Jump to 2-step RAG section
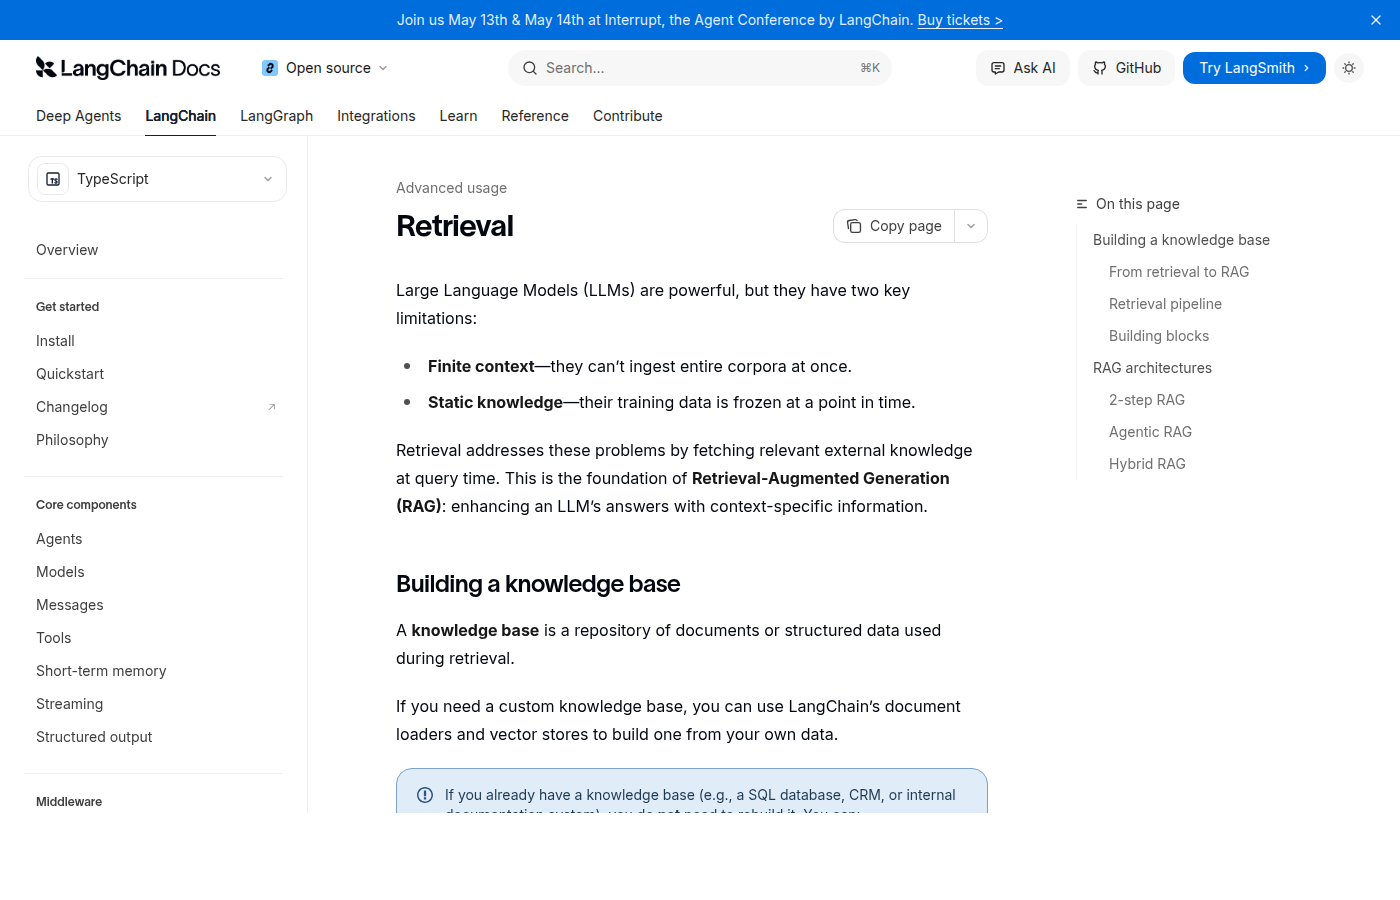Screen dimensions: 1400x900 tap(1147, 400)
